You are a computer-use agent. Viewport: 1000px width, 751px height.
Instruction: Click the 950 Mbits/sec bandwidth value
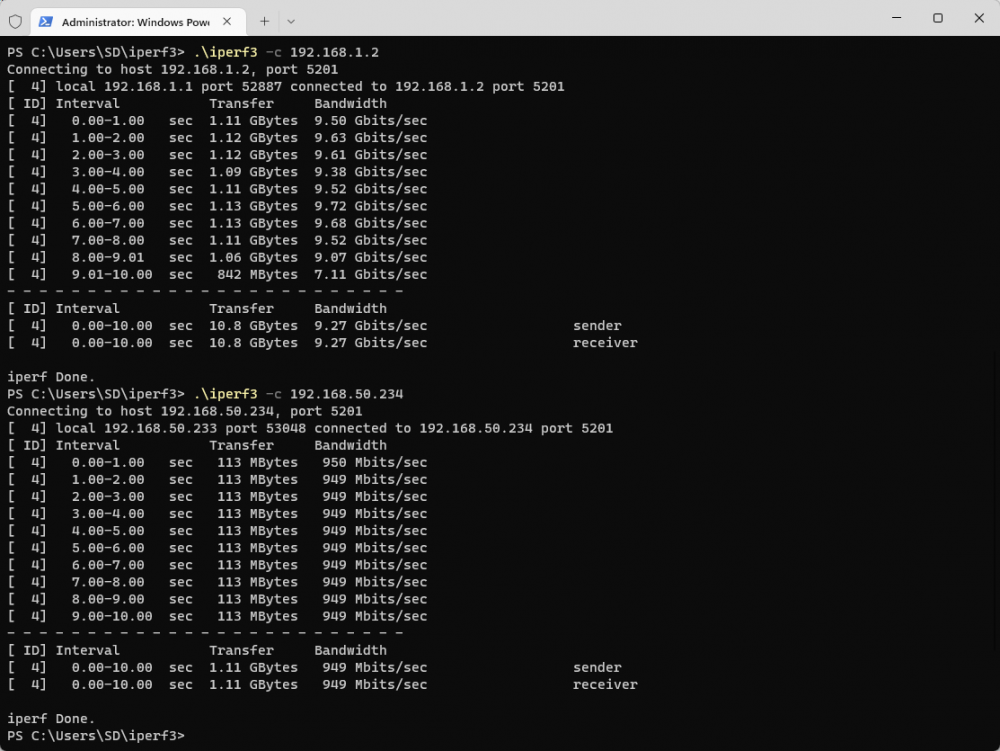pos(374,463)
